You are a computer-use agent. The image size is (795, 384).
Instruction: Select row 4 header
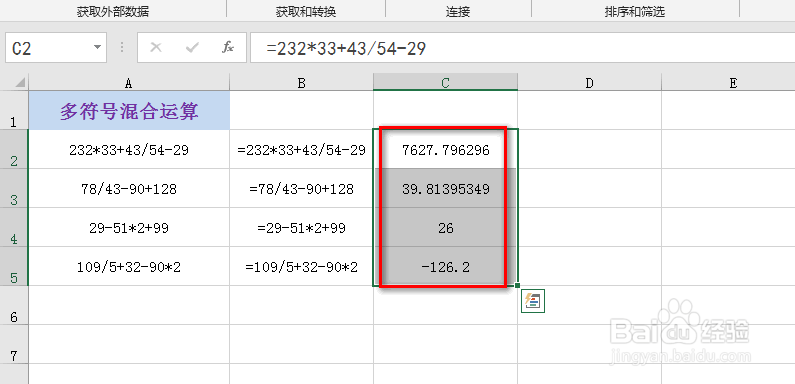(14, 227)
